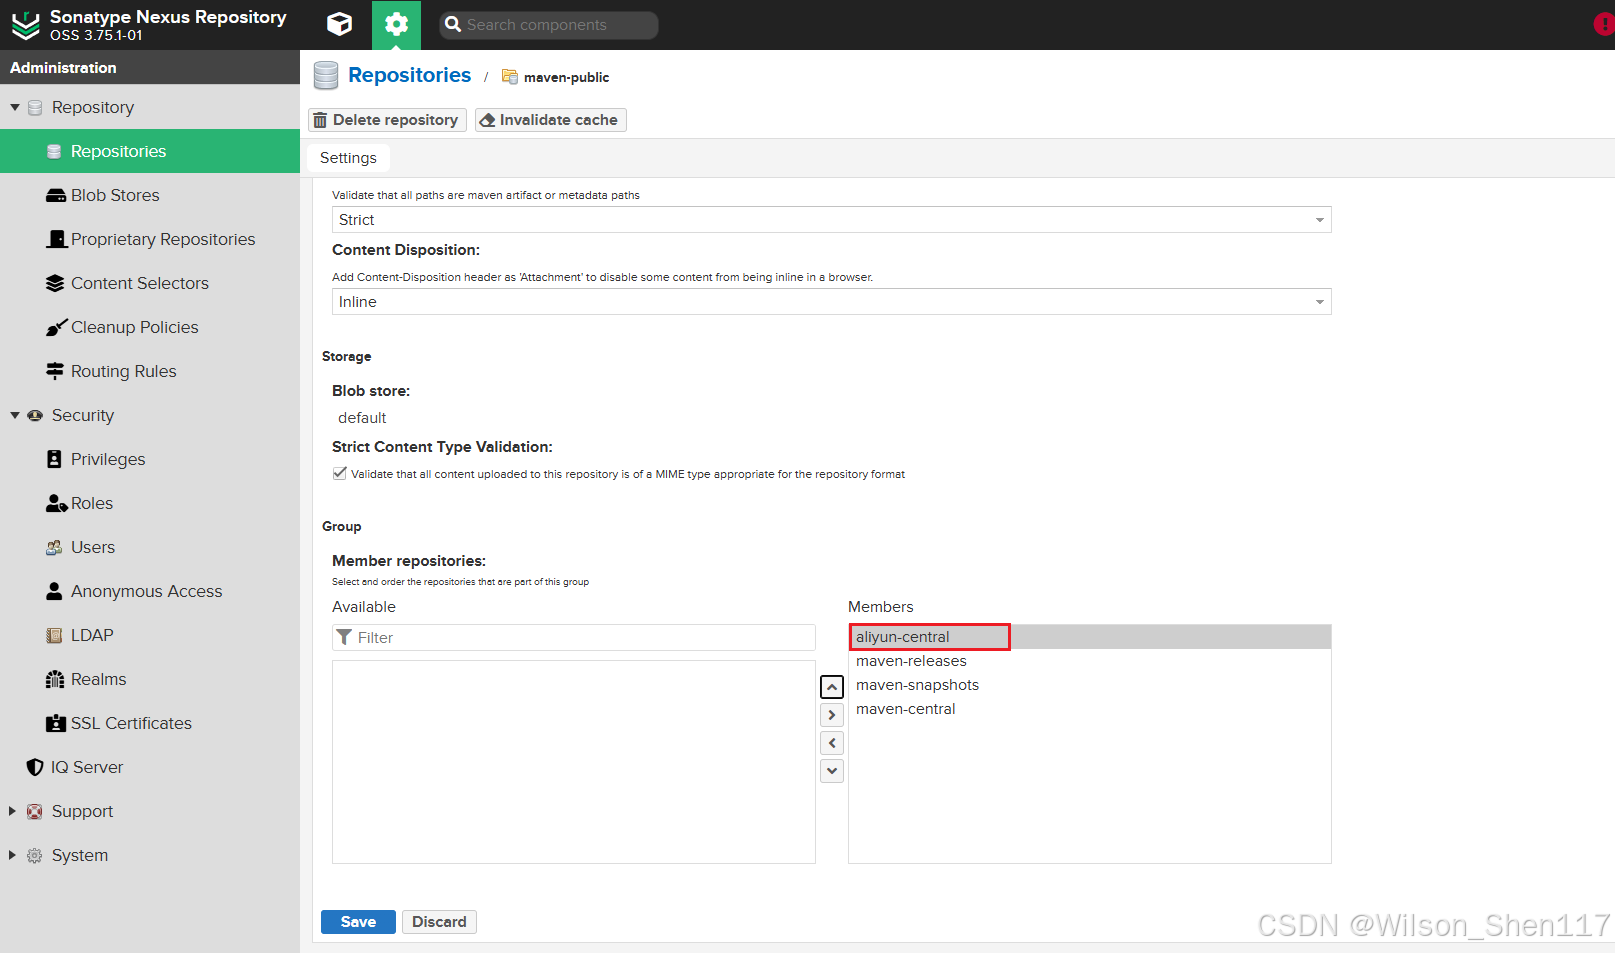Expand the Support tree section

click(12, 811)
